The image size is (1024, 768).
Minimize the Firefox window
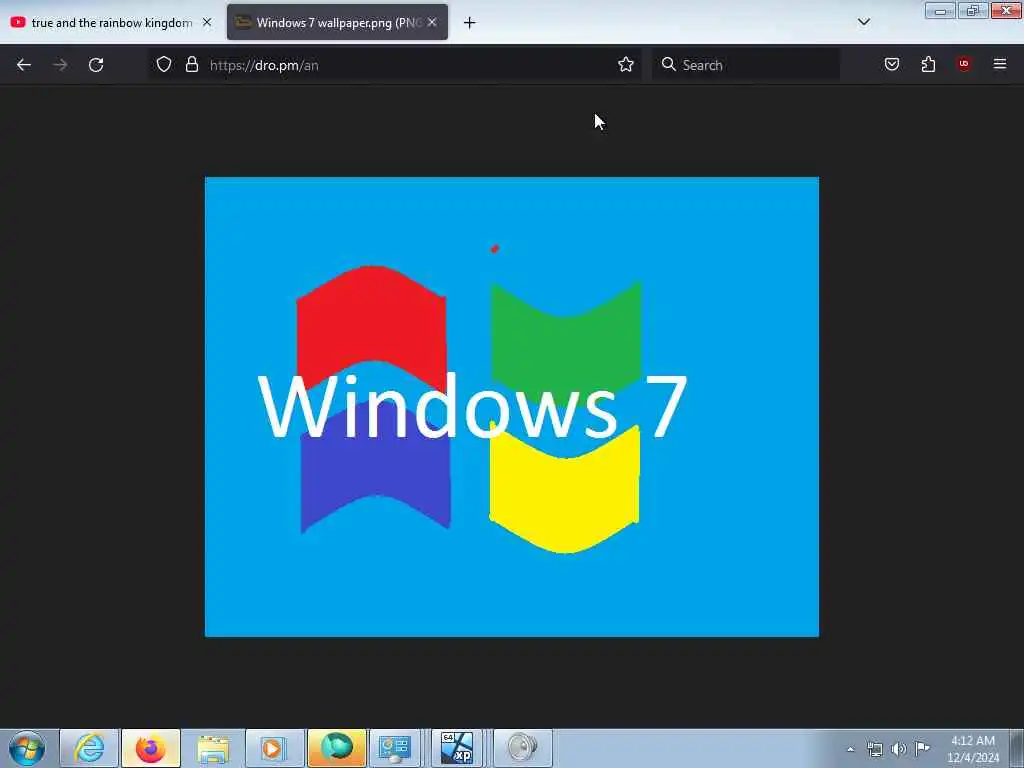click(940, 10)
